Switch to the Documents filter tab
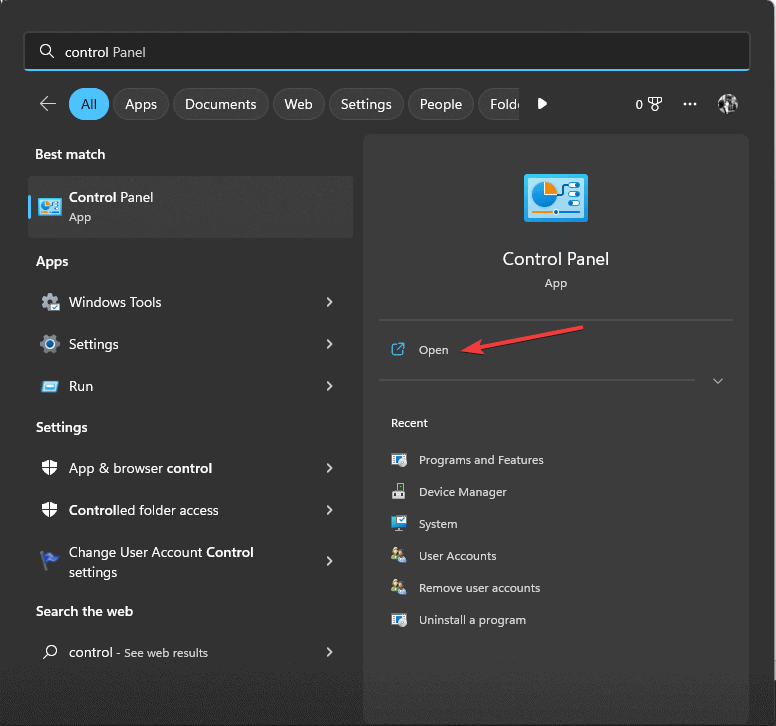776x726 pixels. coord(221,104)
